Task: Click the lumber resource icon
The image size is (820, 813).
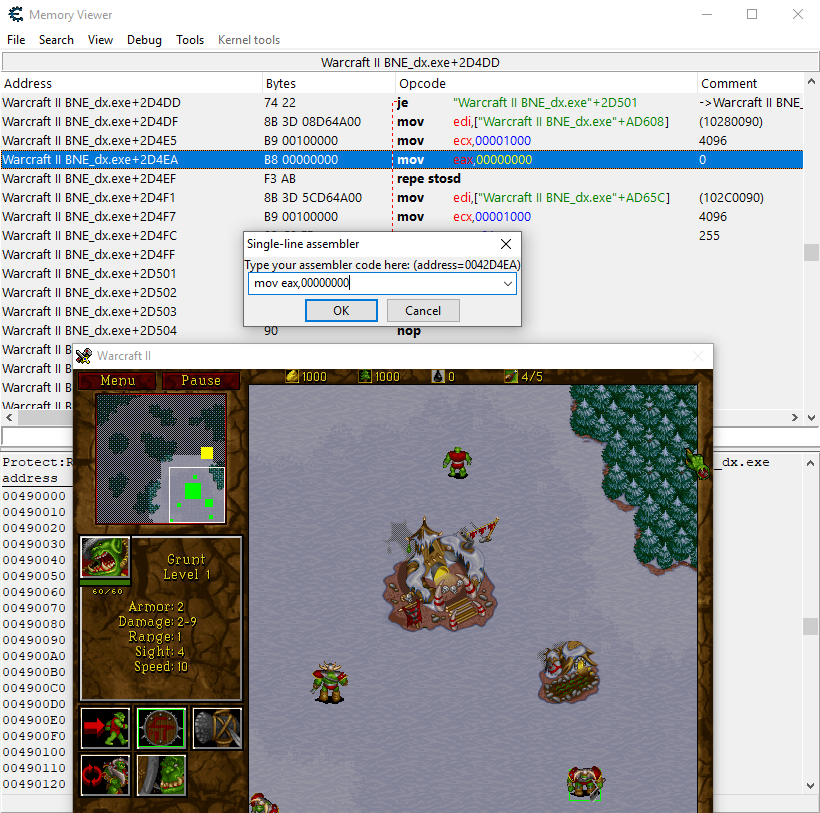Action: click(365, 376)
